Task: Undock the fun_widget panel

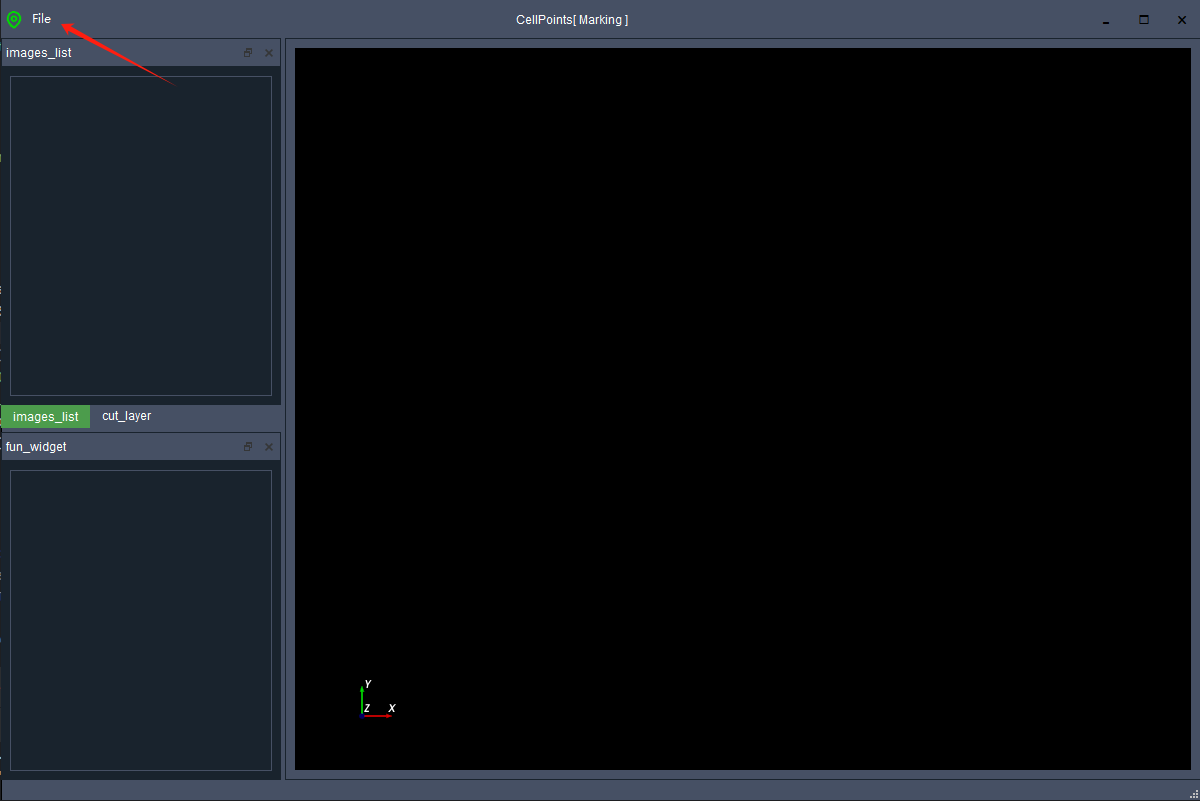Action: tap(248, 447)
